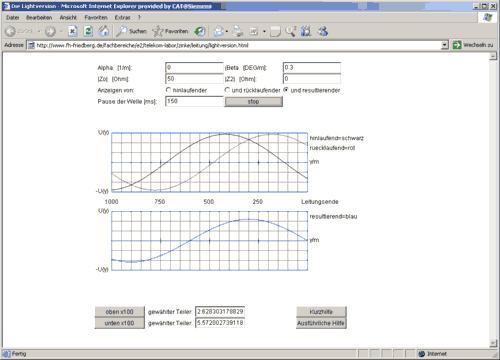The height and width of the screenshot is (360, 500).
Task: Click the Pause der Welle input field
Action: tap(194, 101)
